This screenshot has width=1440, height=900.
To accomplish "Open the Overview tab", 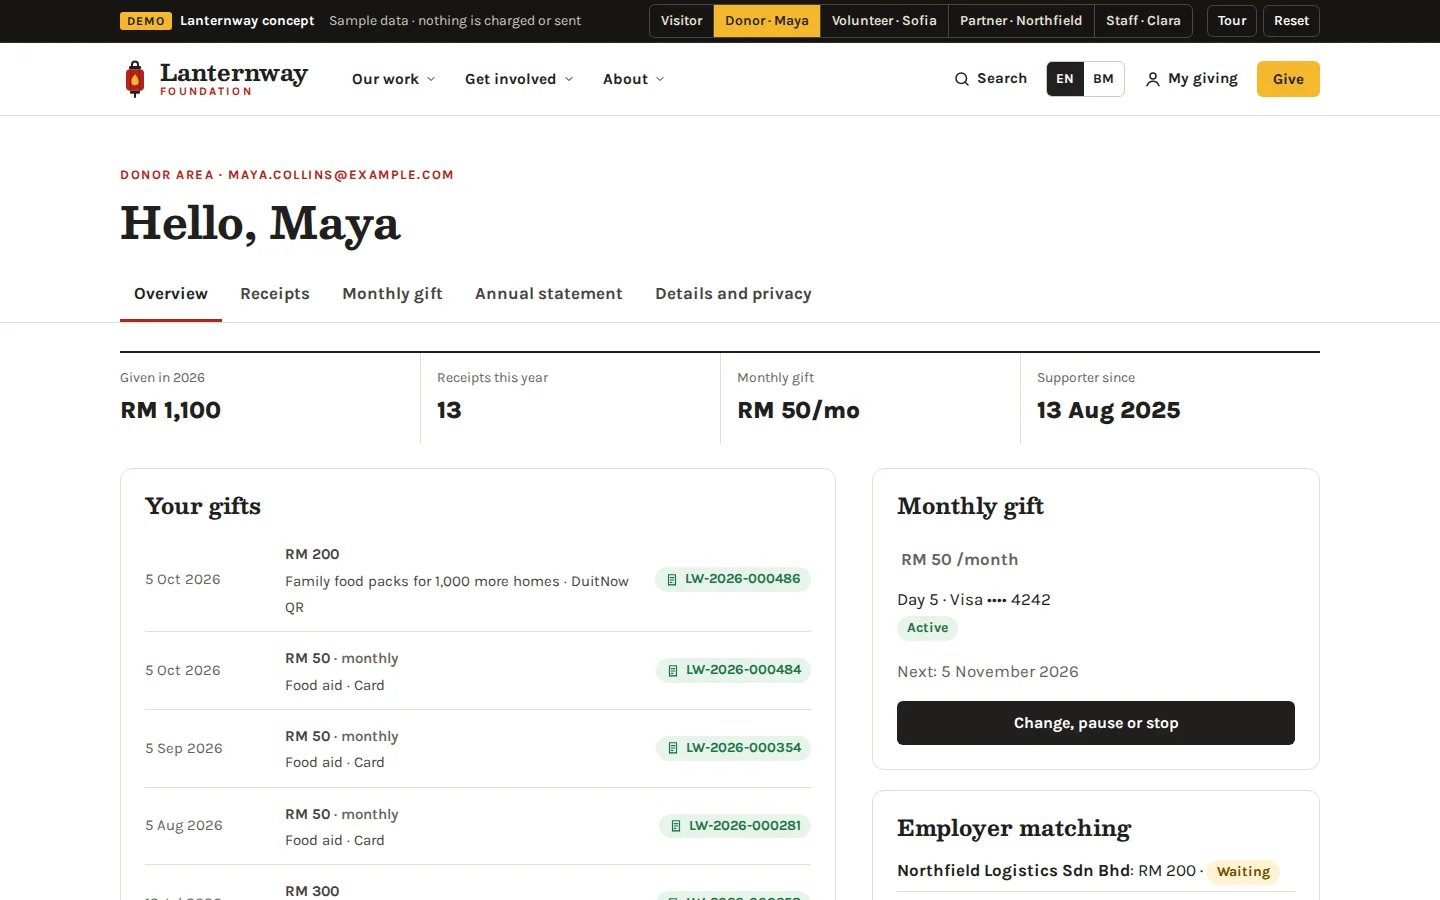I will click(x=171, y=294).
